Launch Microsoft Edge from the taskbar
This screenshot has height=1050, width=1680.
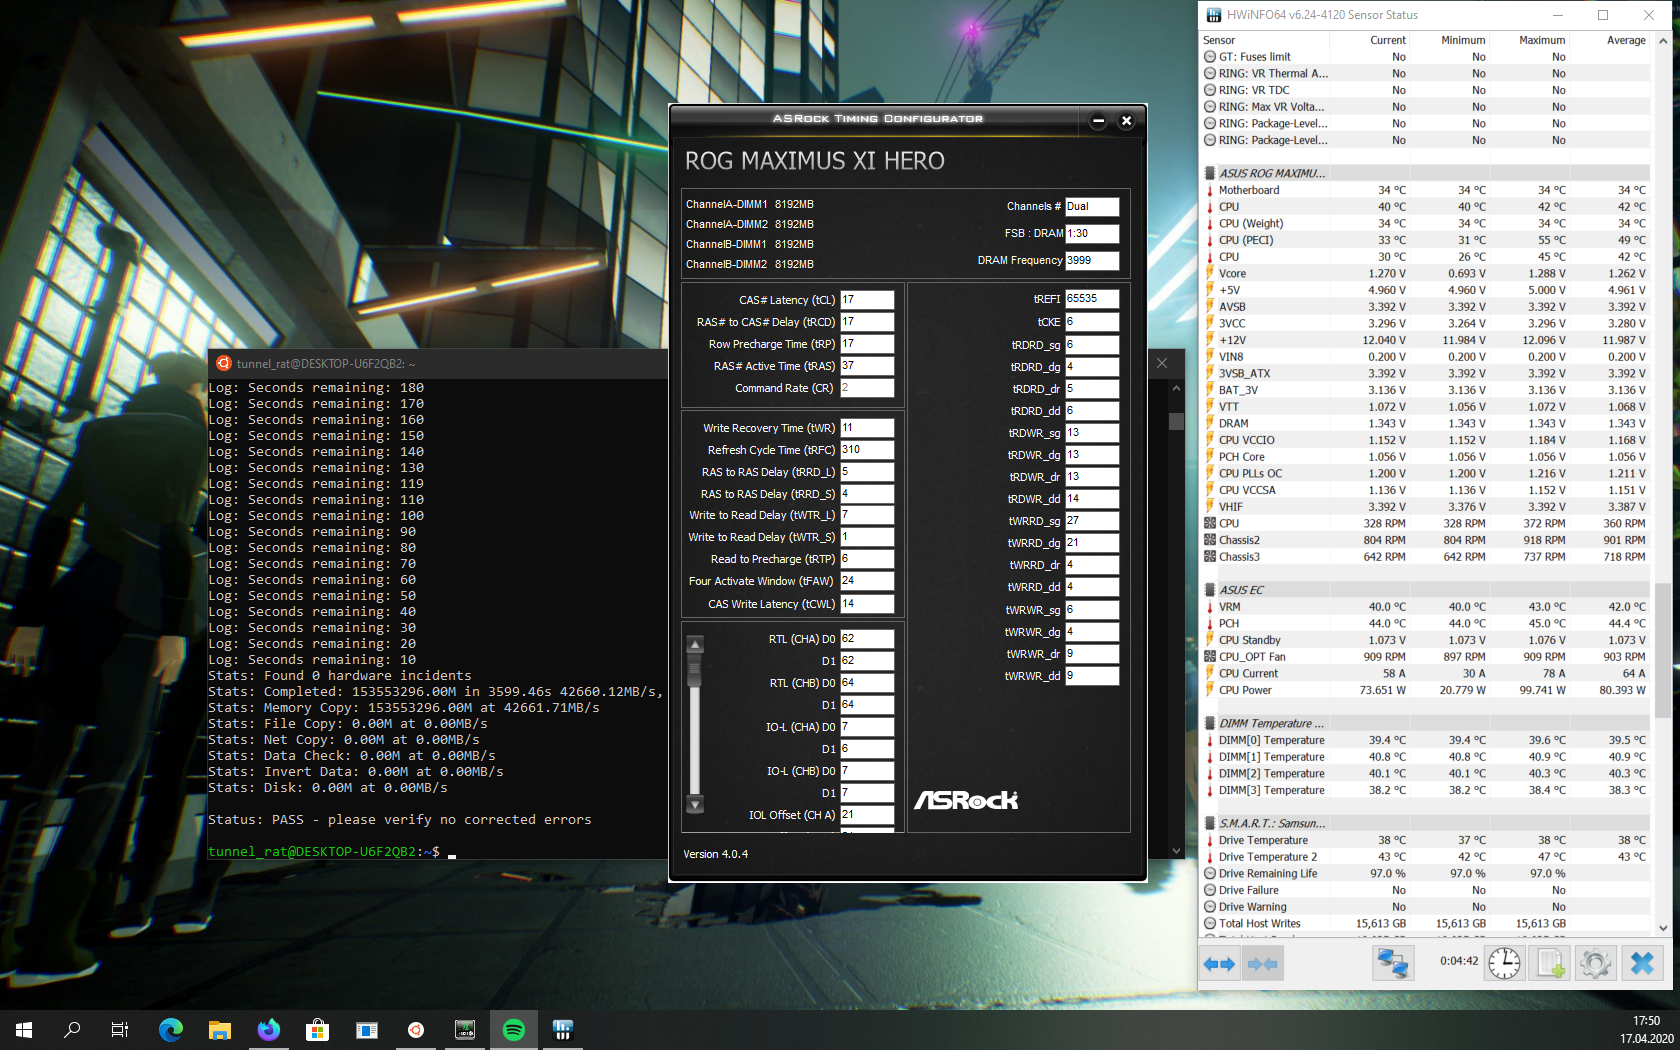(x=171, y=1030)
